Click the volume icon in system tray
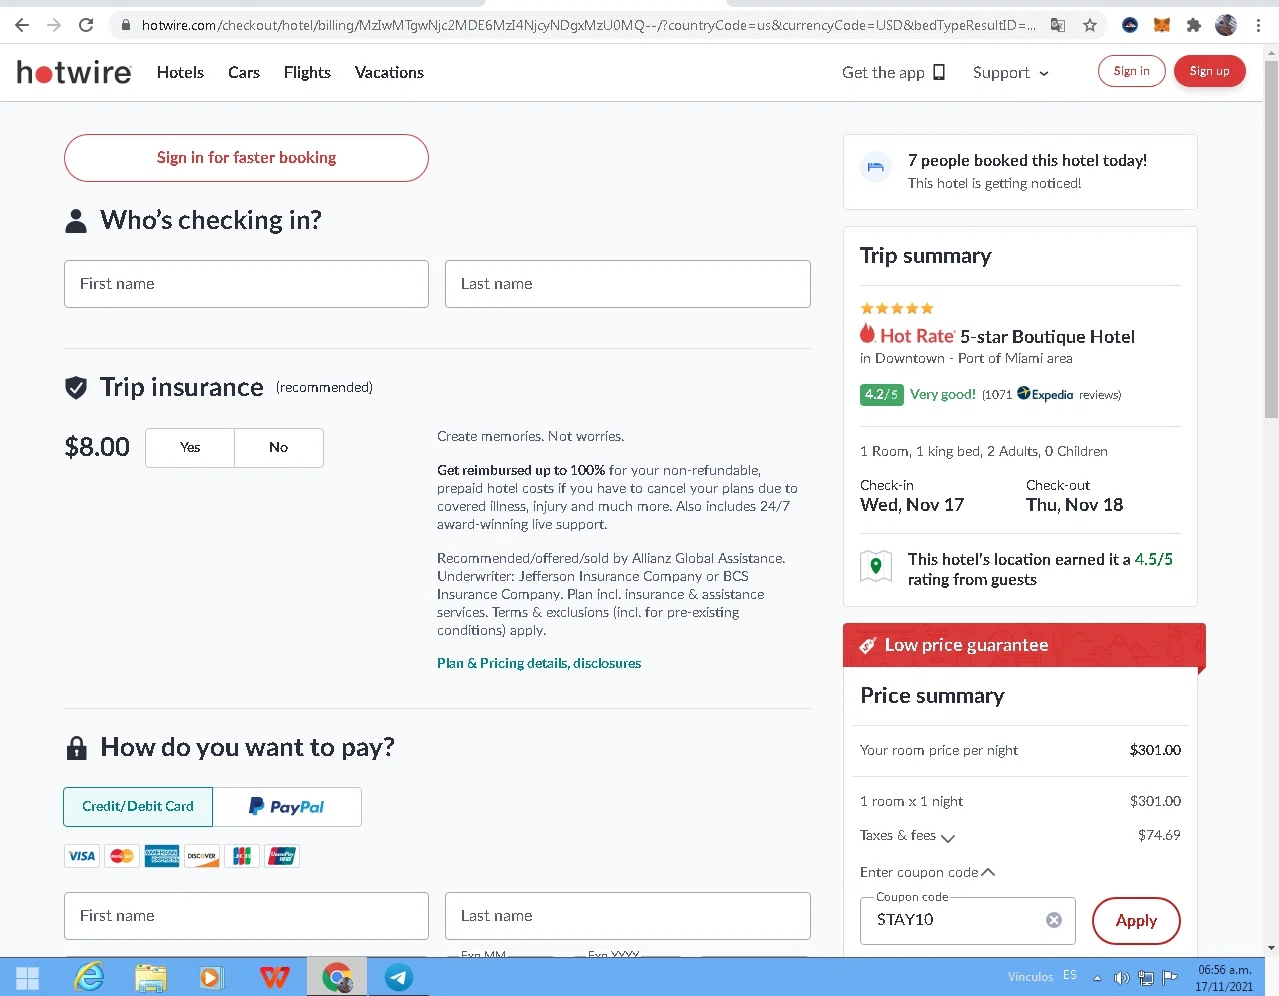Viewport: 1279px width, 996px height. 1121,978
